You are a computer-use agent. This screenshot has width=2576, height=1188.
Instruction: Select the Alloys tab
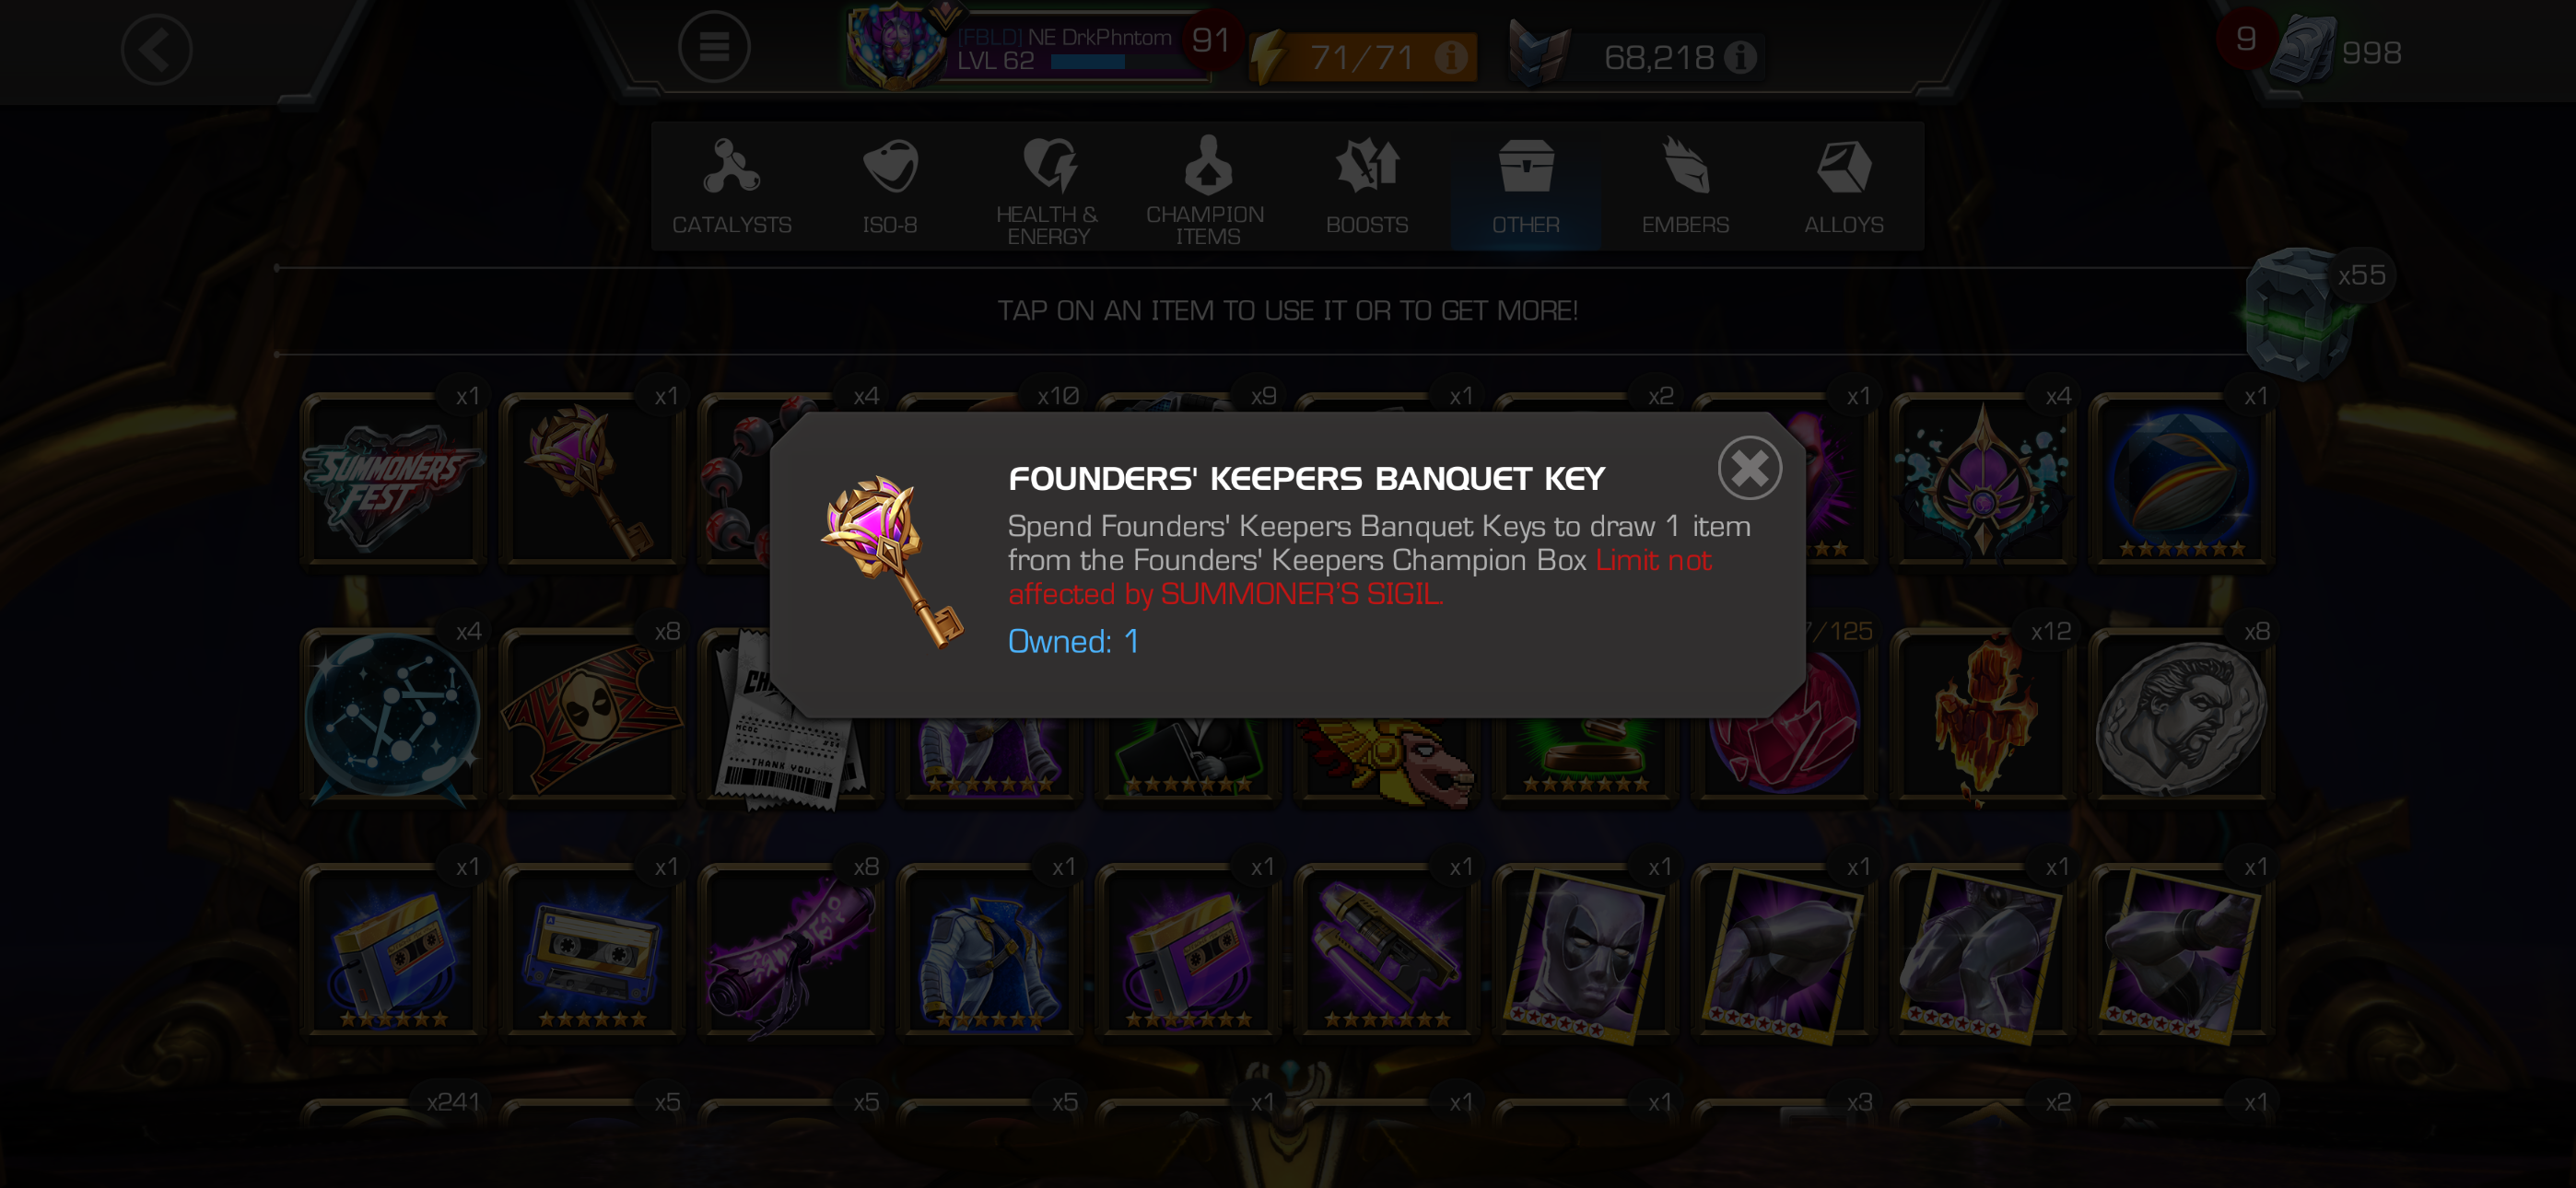click(x=1844, y=186)
